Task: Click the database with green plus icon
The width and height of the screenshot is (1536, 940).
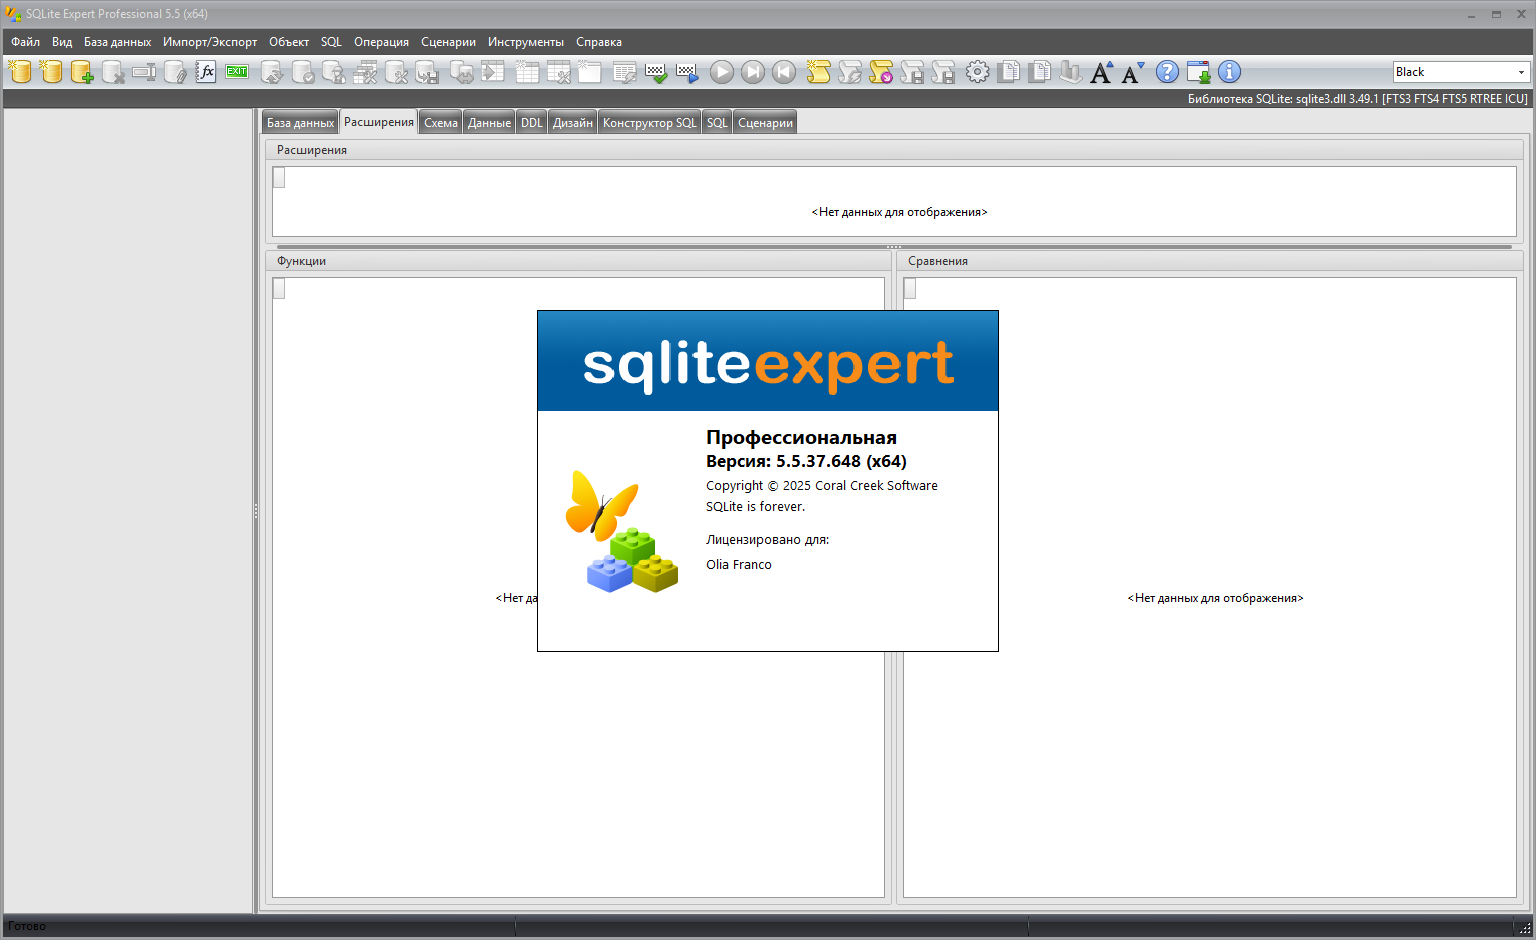Action: click(82, 72)
